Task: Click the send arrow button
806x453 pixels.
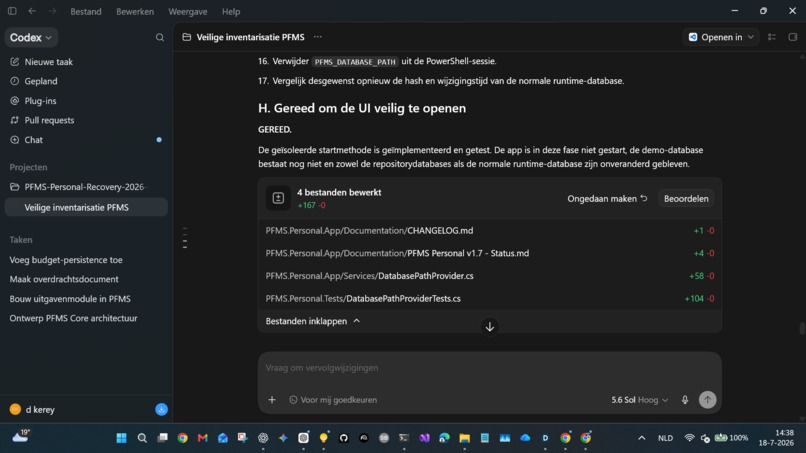Action: pos(707,400)
